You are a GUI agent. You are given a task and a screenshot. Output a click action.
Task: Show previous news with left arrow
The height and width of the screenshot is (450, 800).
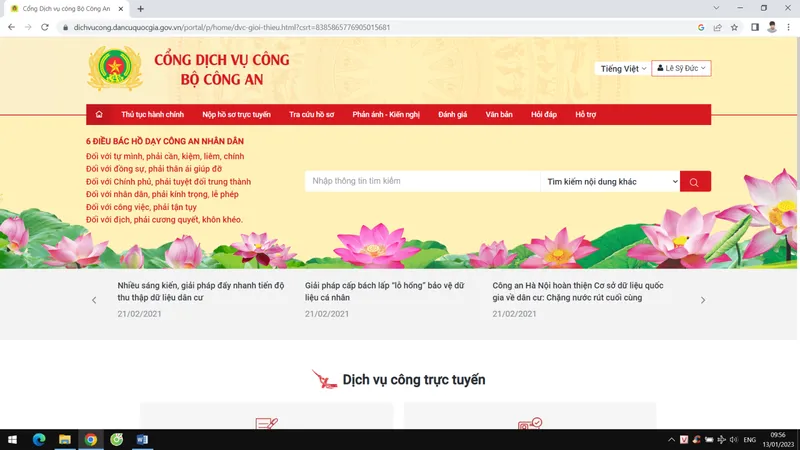[x=94, y=301]
